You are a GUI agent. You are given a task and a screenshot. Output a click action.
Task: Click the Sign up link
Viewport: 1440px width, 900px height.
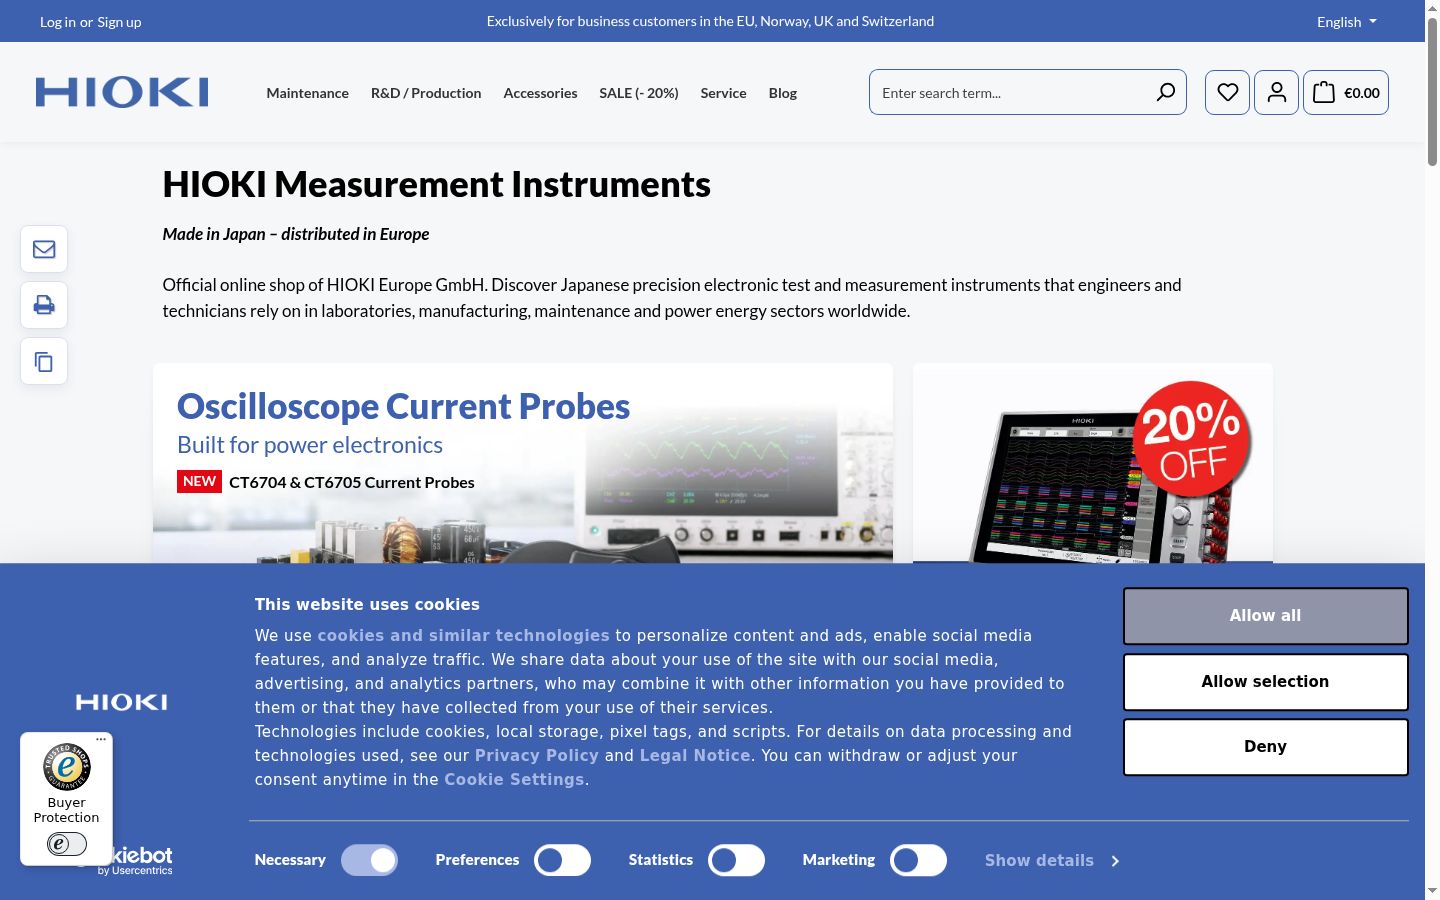(119, 22)
